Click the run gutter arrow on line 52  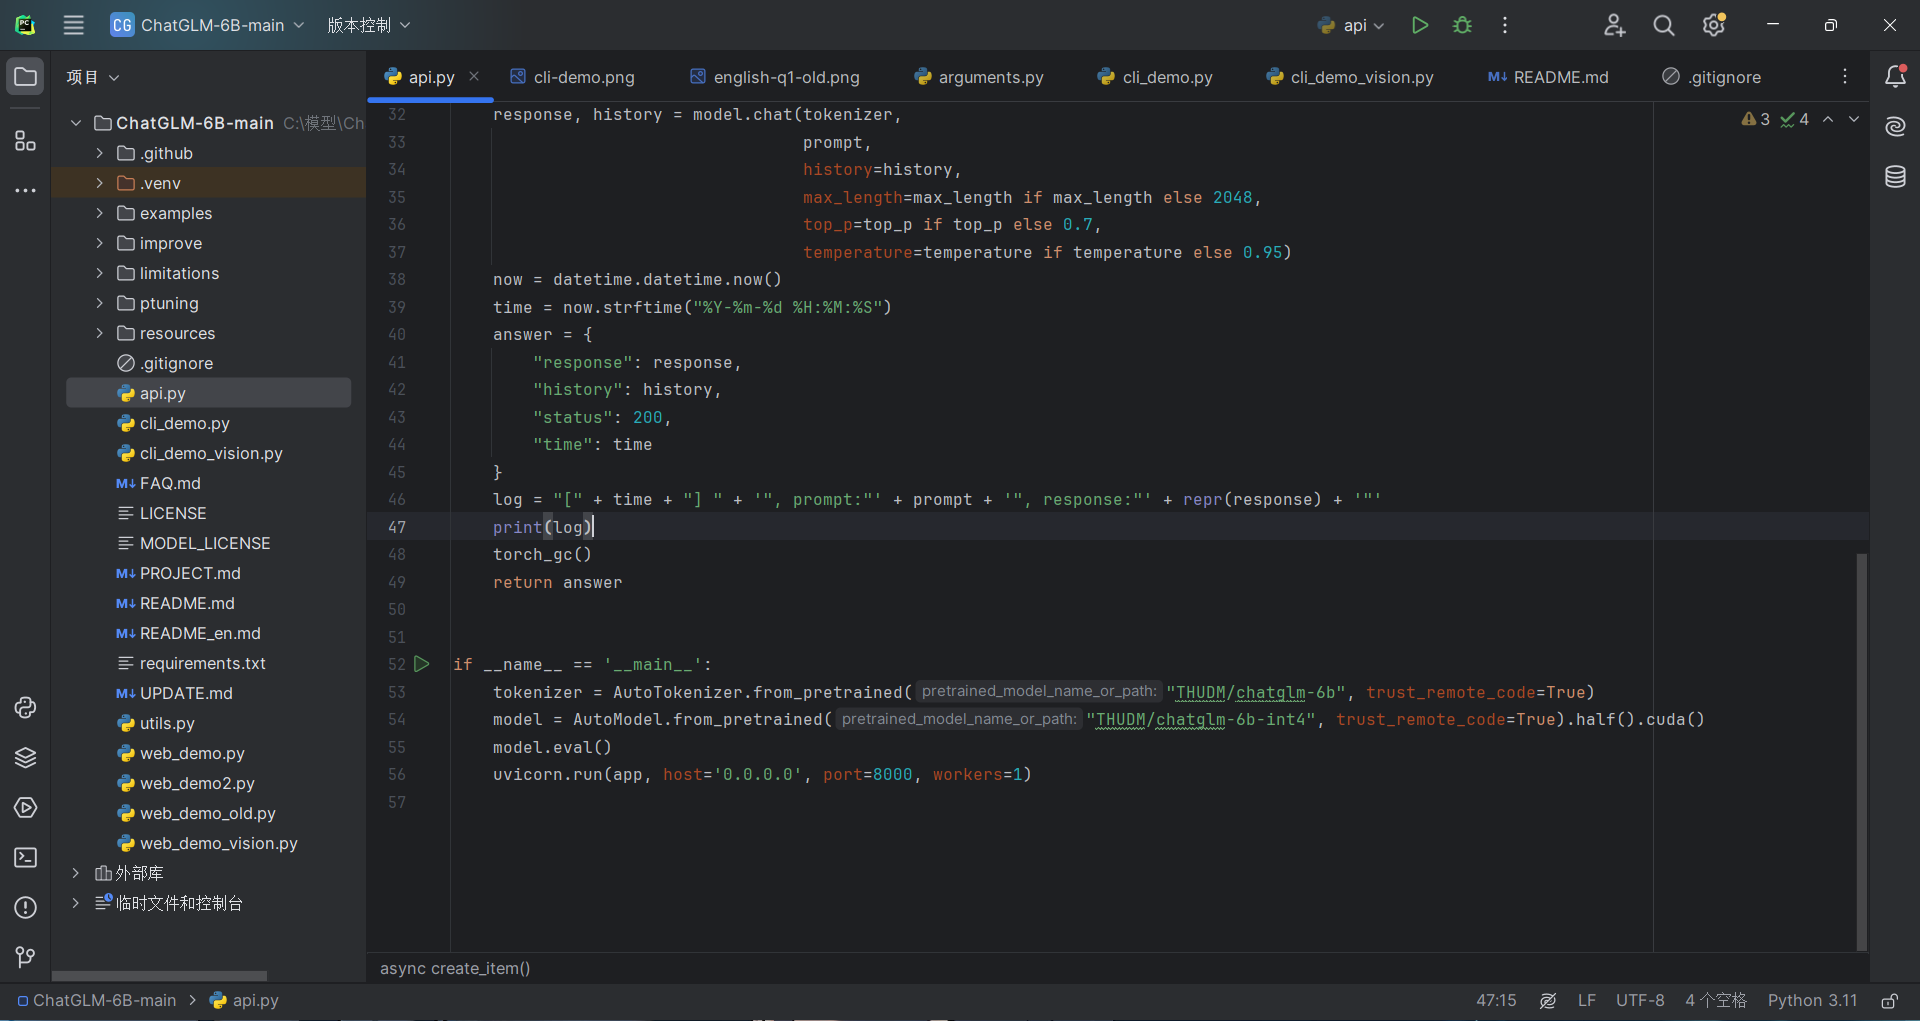coord(422,664)
